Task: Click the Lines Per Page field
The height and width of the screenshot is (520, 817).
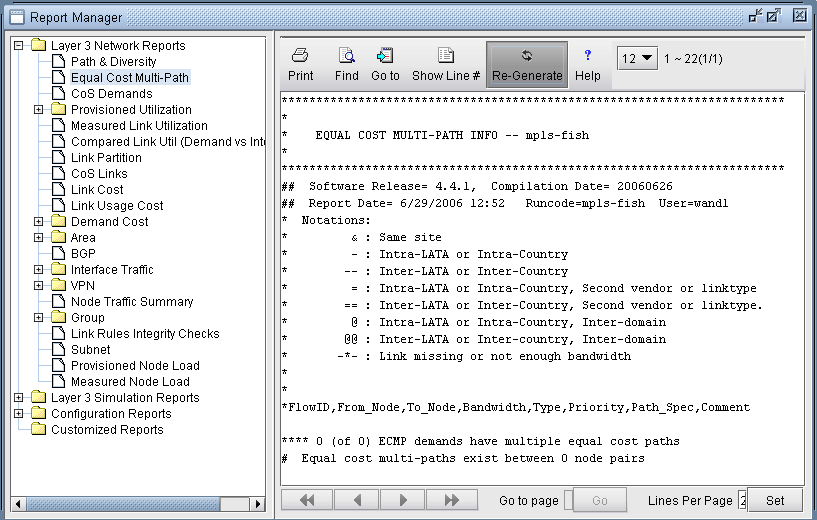Action: point(742,500)
